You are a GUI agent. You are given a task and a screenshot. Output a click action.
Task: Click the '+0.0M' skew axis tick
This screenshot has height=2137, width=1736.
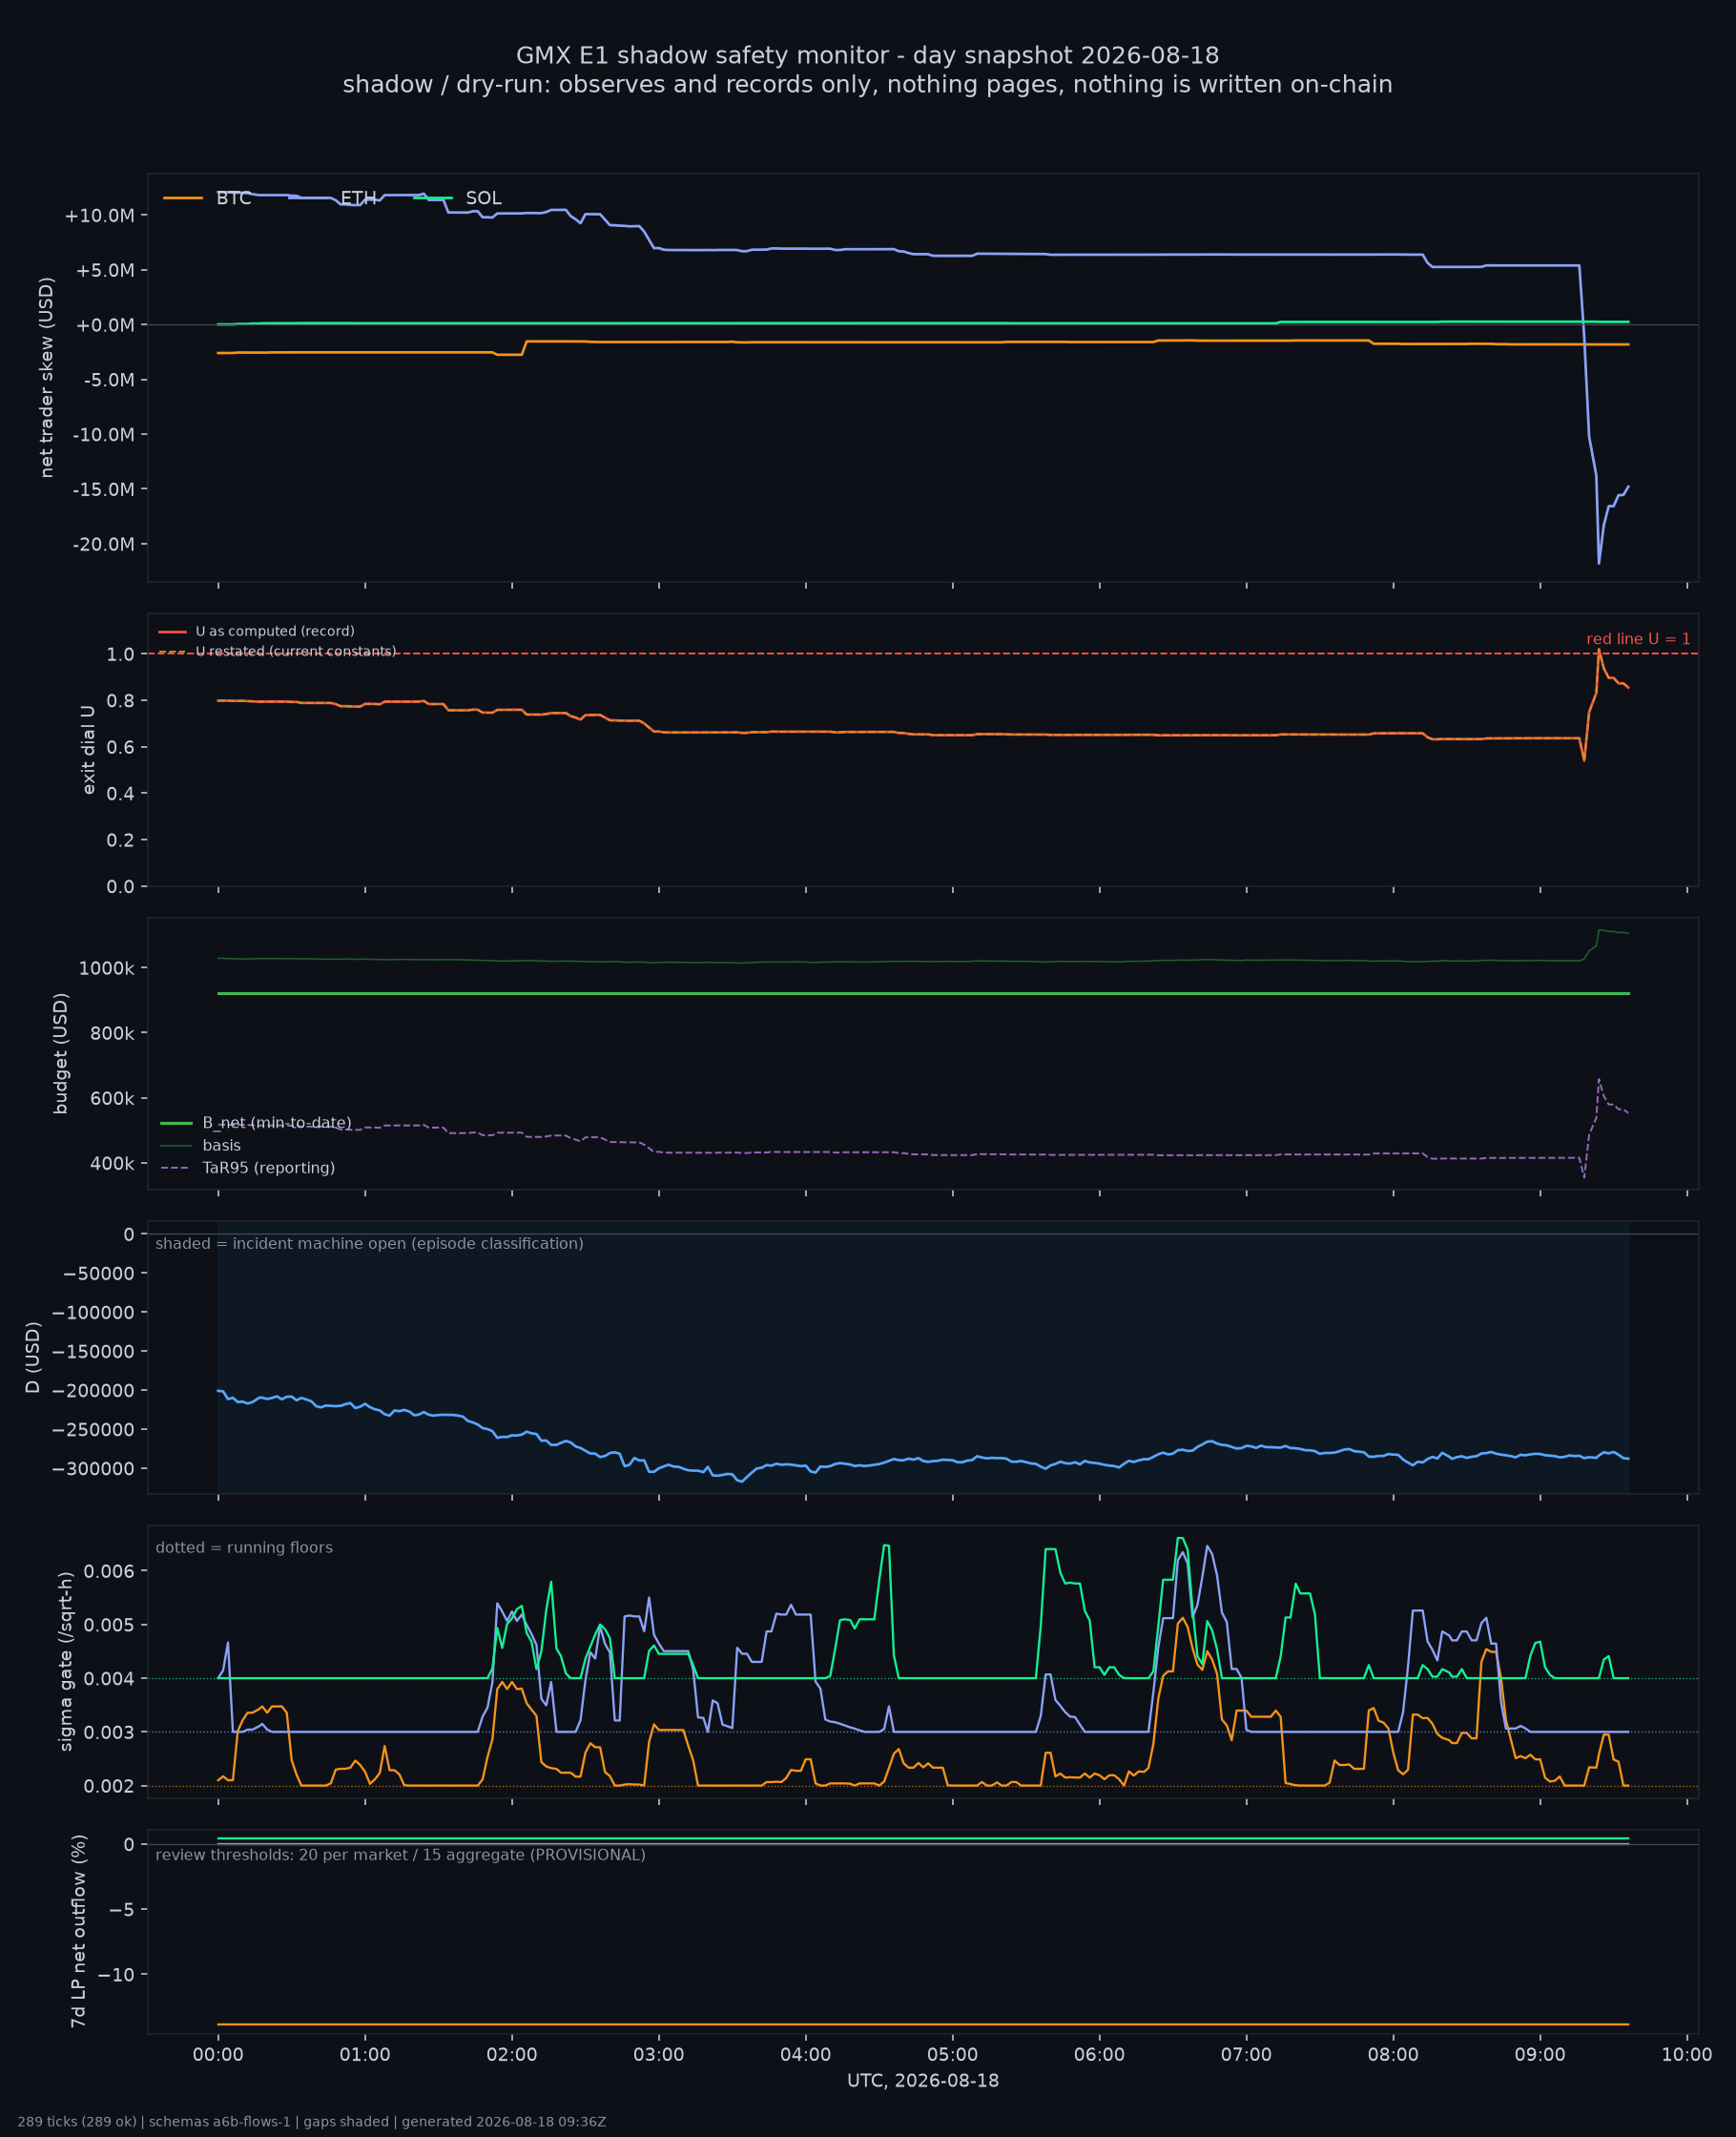105,325
